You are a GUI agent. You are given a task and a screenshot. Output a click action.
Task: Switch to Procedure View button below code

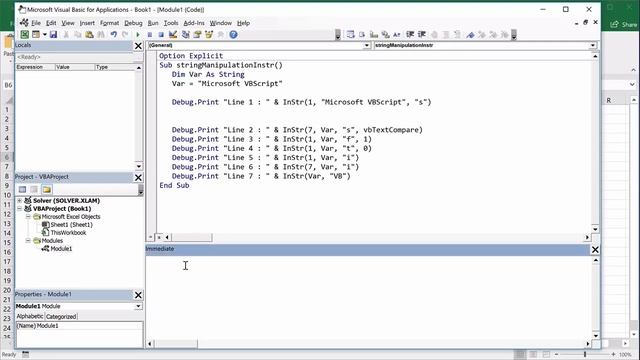coord(151,237)
